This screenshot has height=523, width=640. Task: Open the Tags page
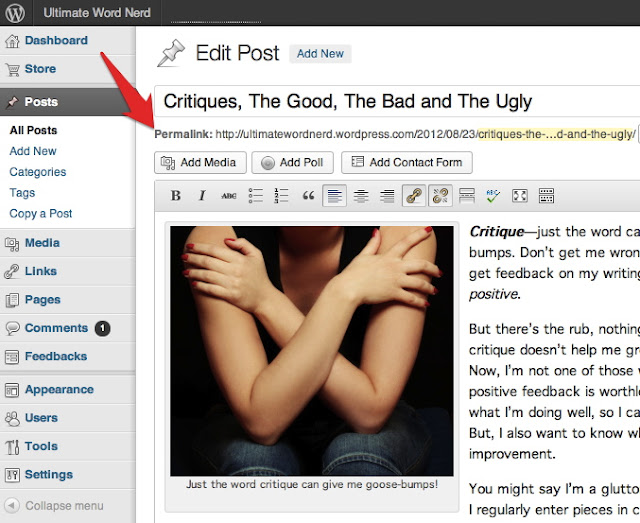click(x=22, y=193)
